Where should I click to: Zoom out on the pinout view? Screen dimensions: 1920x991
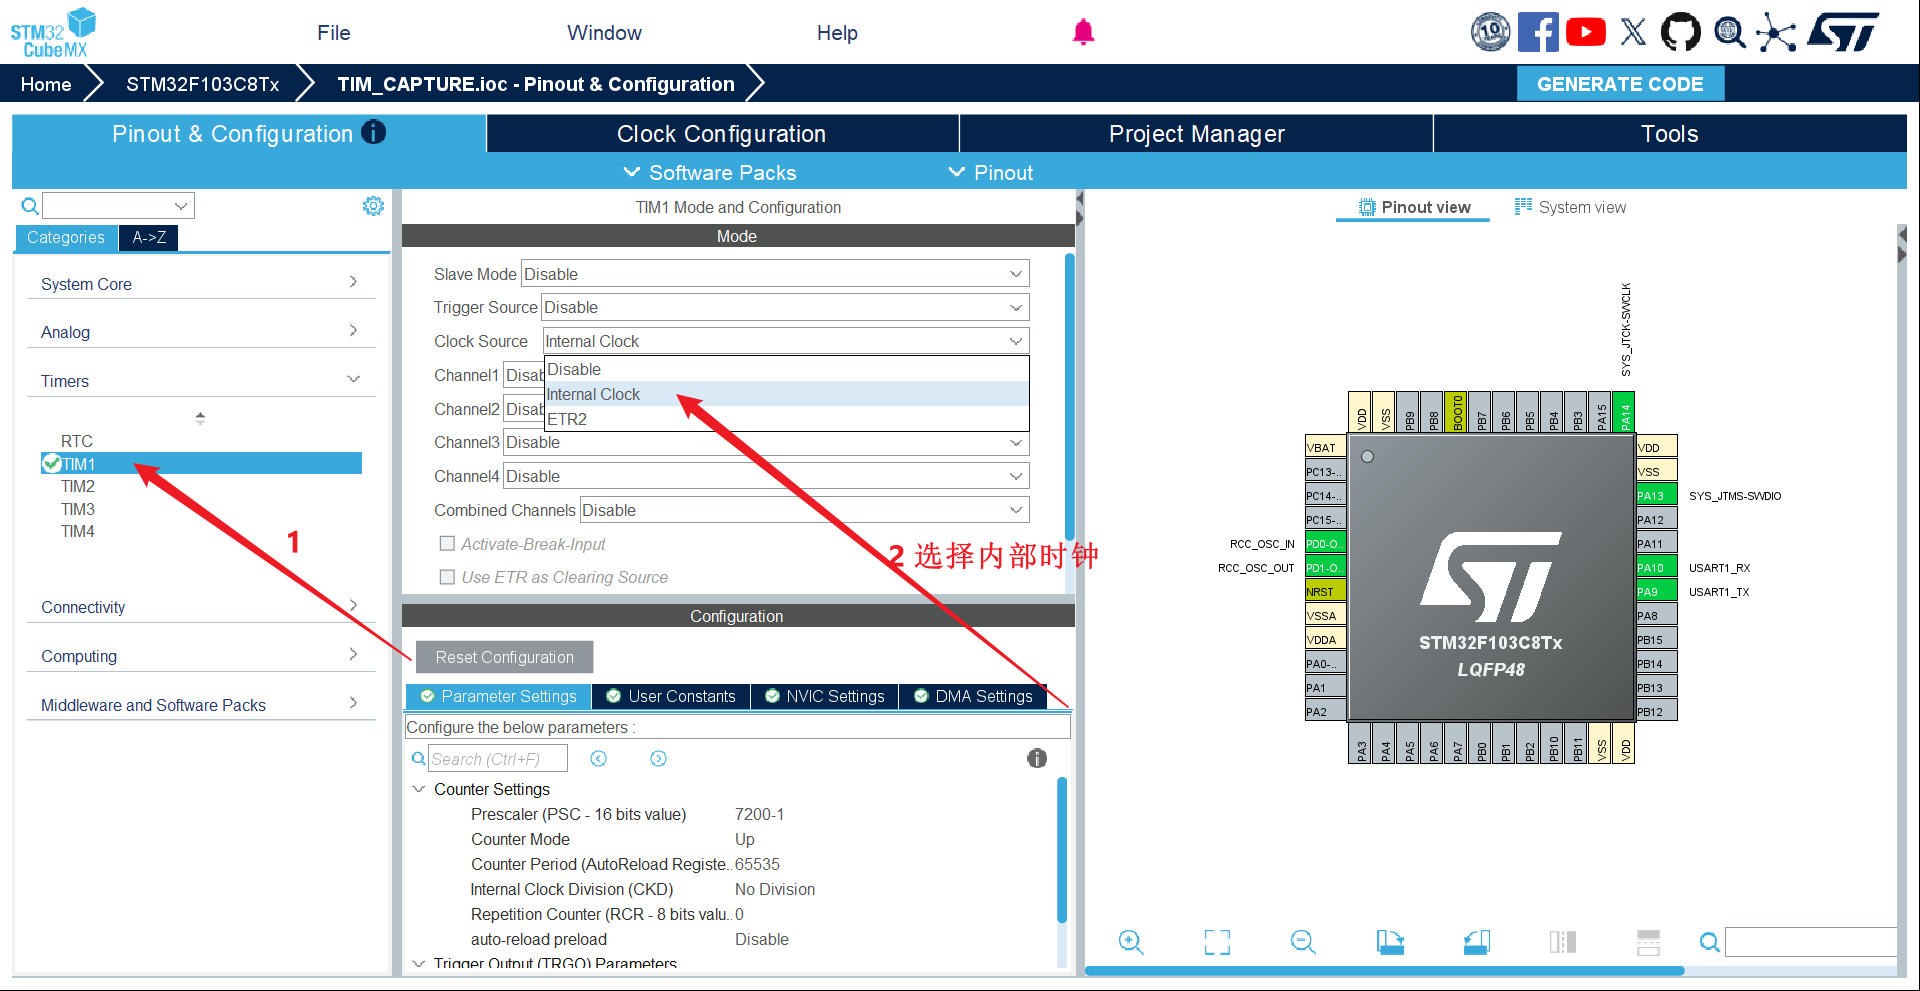pyautogui.click(x=1303, y=942)
